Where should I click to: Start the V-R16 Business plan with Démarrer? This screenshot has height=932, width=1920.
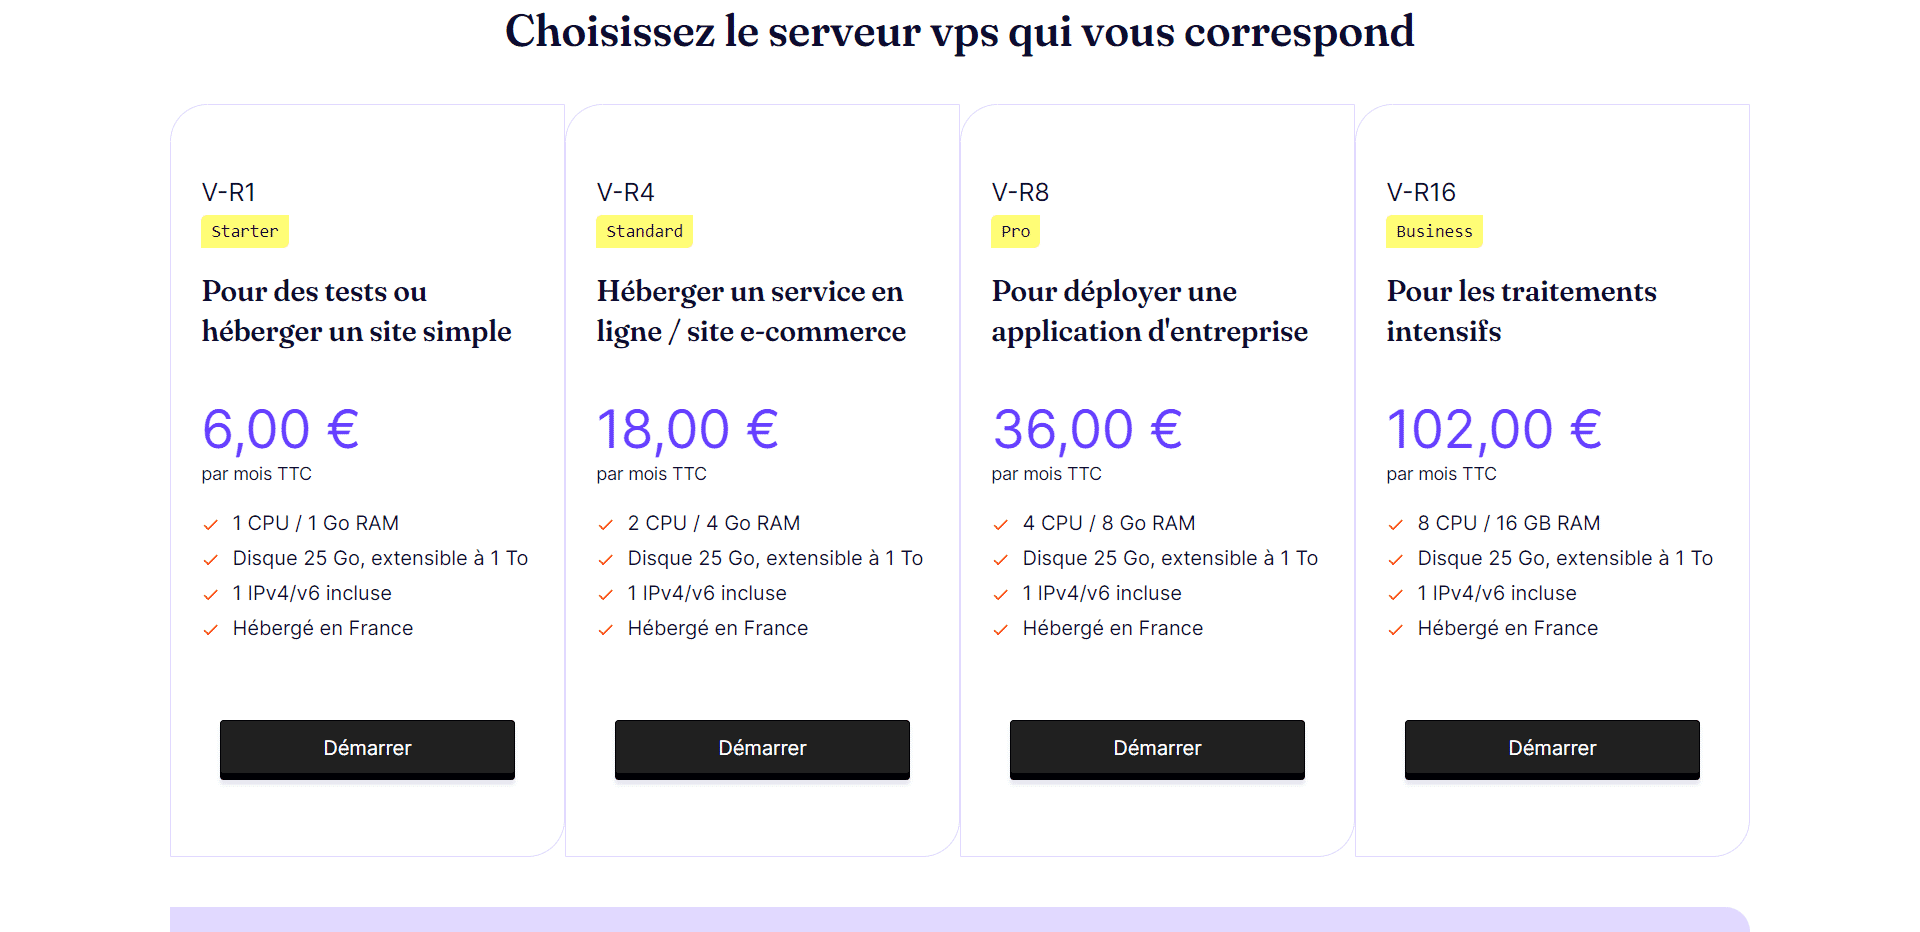(x=1552, y=748)
